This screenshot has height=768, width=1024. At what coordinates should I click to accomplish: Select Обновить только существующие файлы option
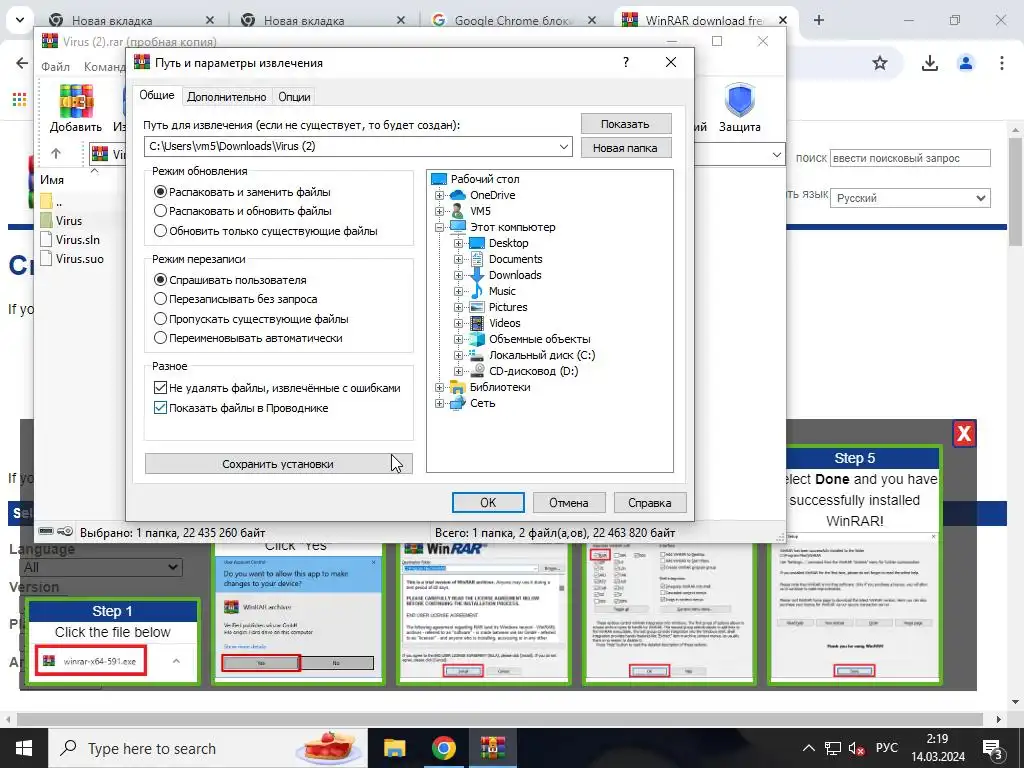click(266, 231)
